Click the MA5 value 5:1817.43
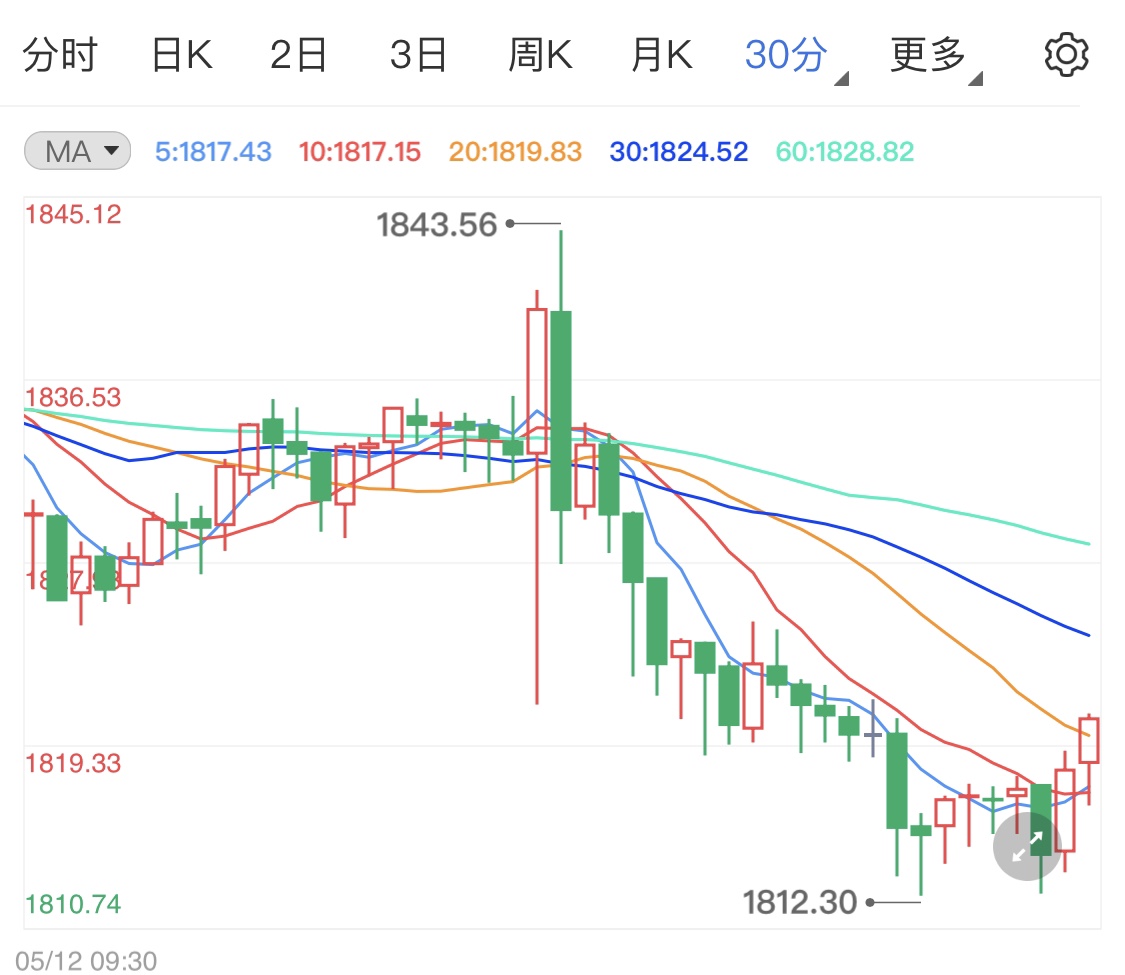Viewport: 1125px width, 975px height. pyautogui.click(x=213, y=151)
